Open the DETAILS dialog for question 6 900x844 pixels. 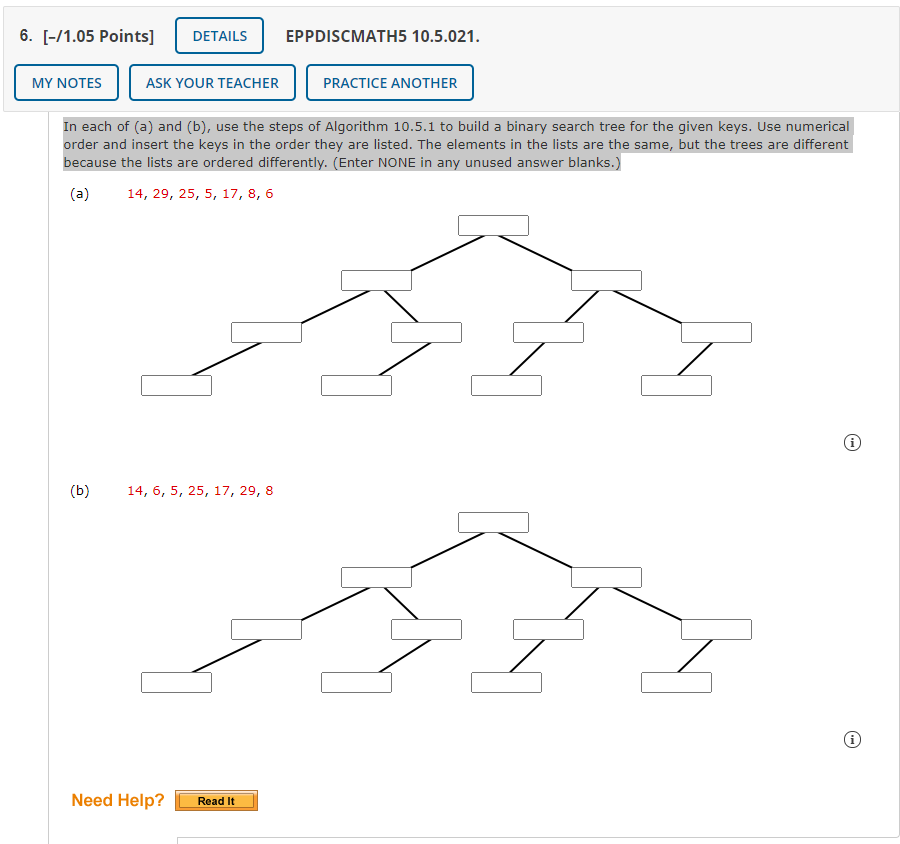(x=219, y=35)
